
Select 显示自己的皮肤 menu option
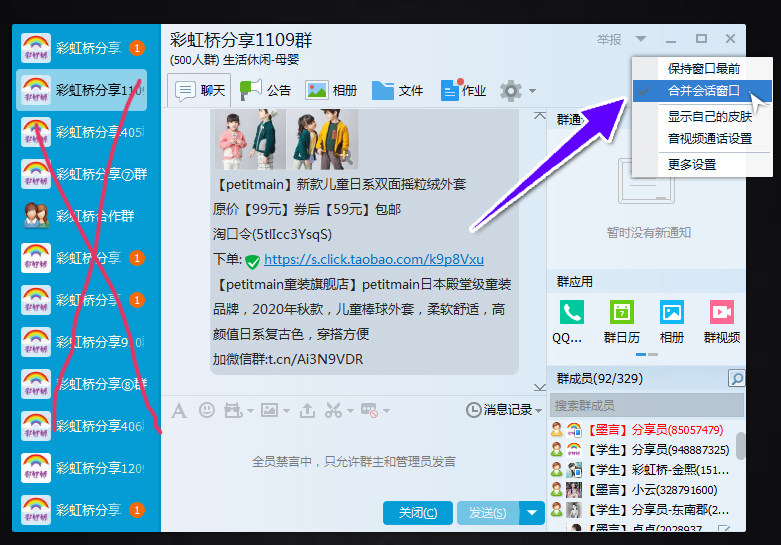(709, 117)
